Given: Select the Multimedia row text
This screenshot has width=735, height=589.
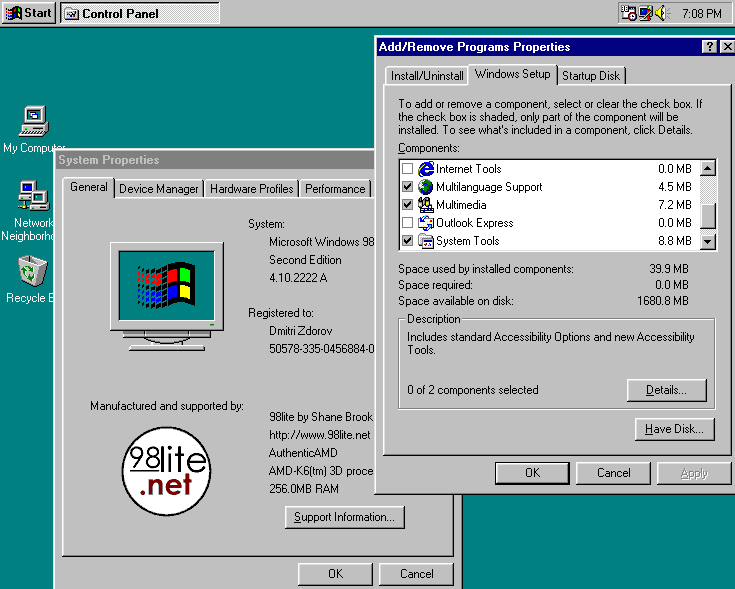Looking at the screenshot, I should pos(461,205).
